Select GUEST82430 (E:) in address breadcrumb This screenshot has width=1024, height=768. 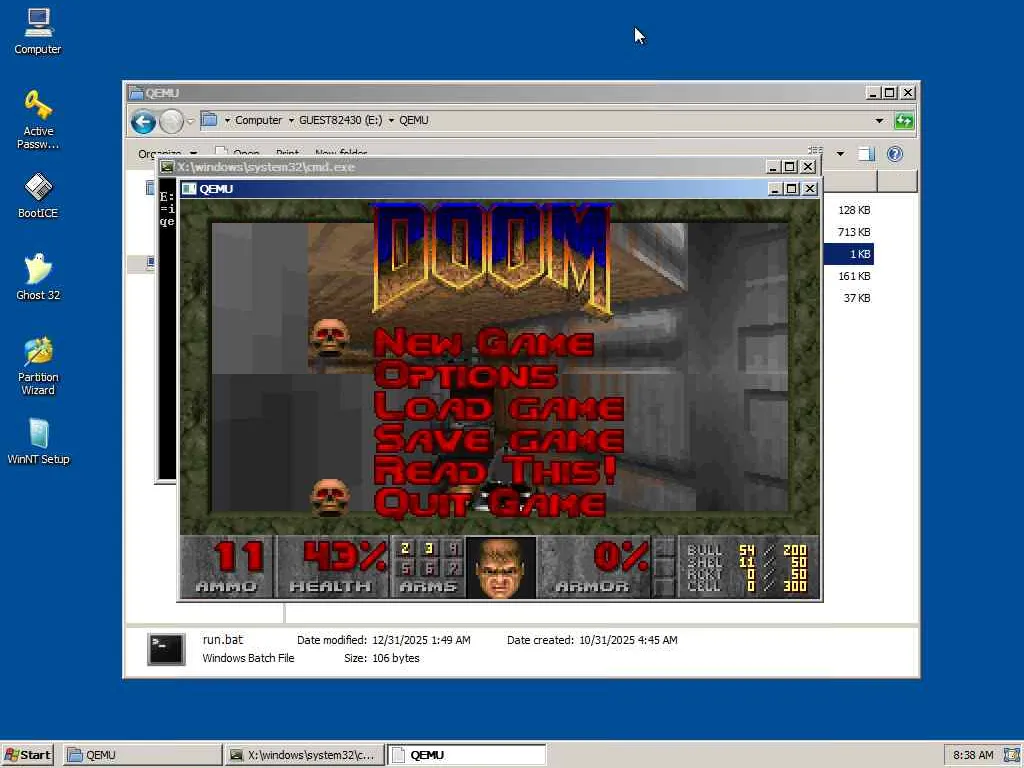click(340, 120)
